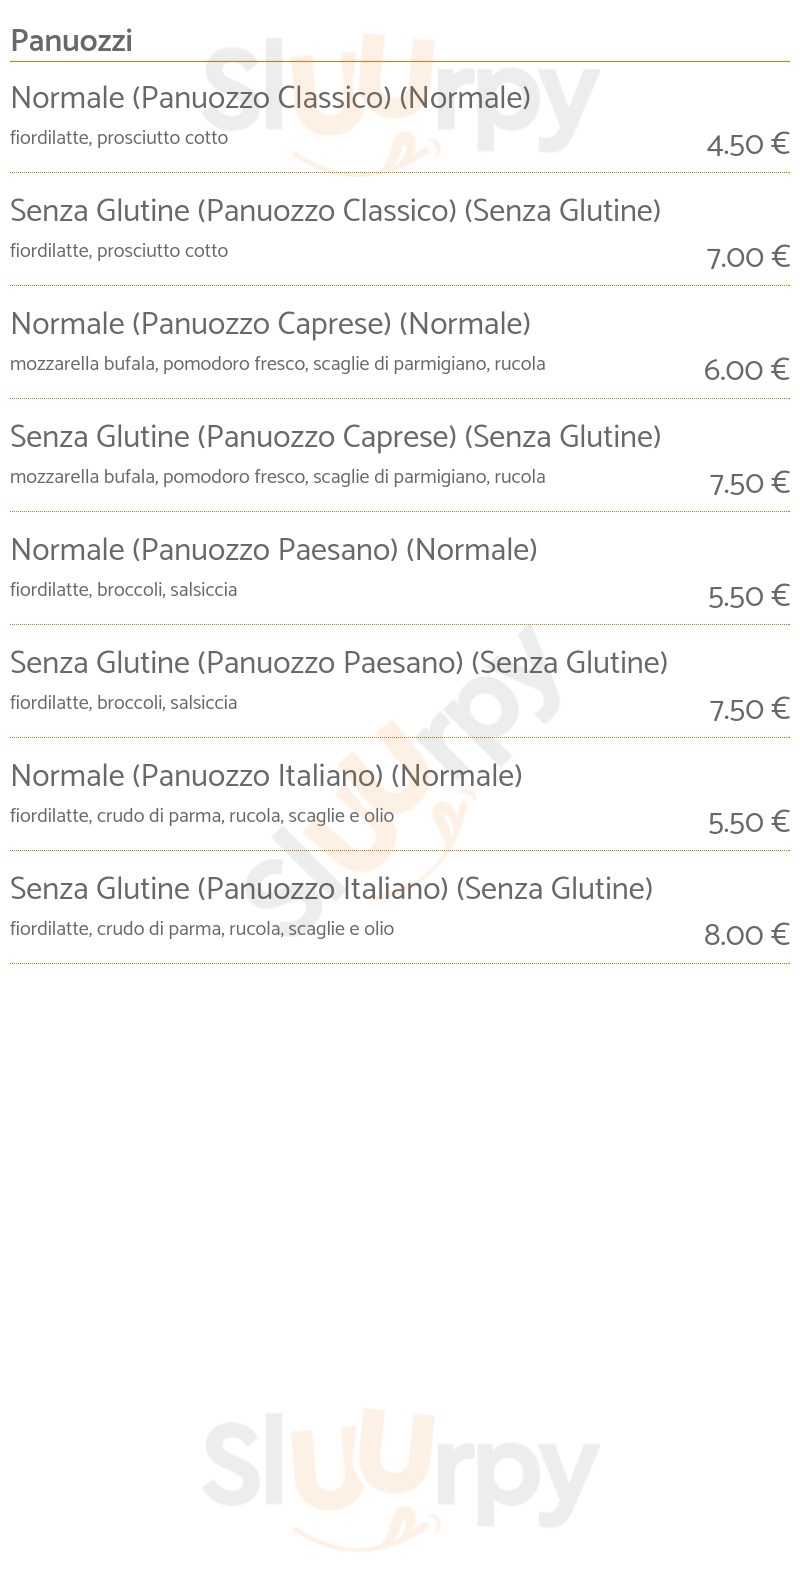This screenshot has width=800, height=1570.
Task: Click the 4.50 € price
Action: (748, 145)
